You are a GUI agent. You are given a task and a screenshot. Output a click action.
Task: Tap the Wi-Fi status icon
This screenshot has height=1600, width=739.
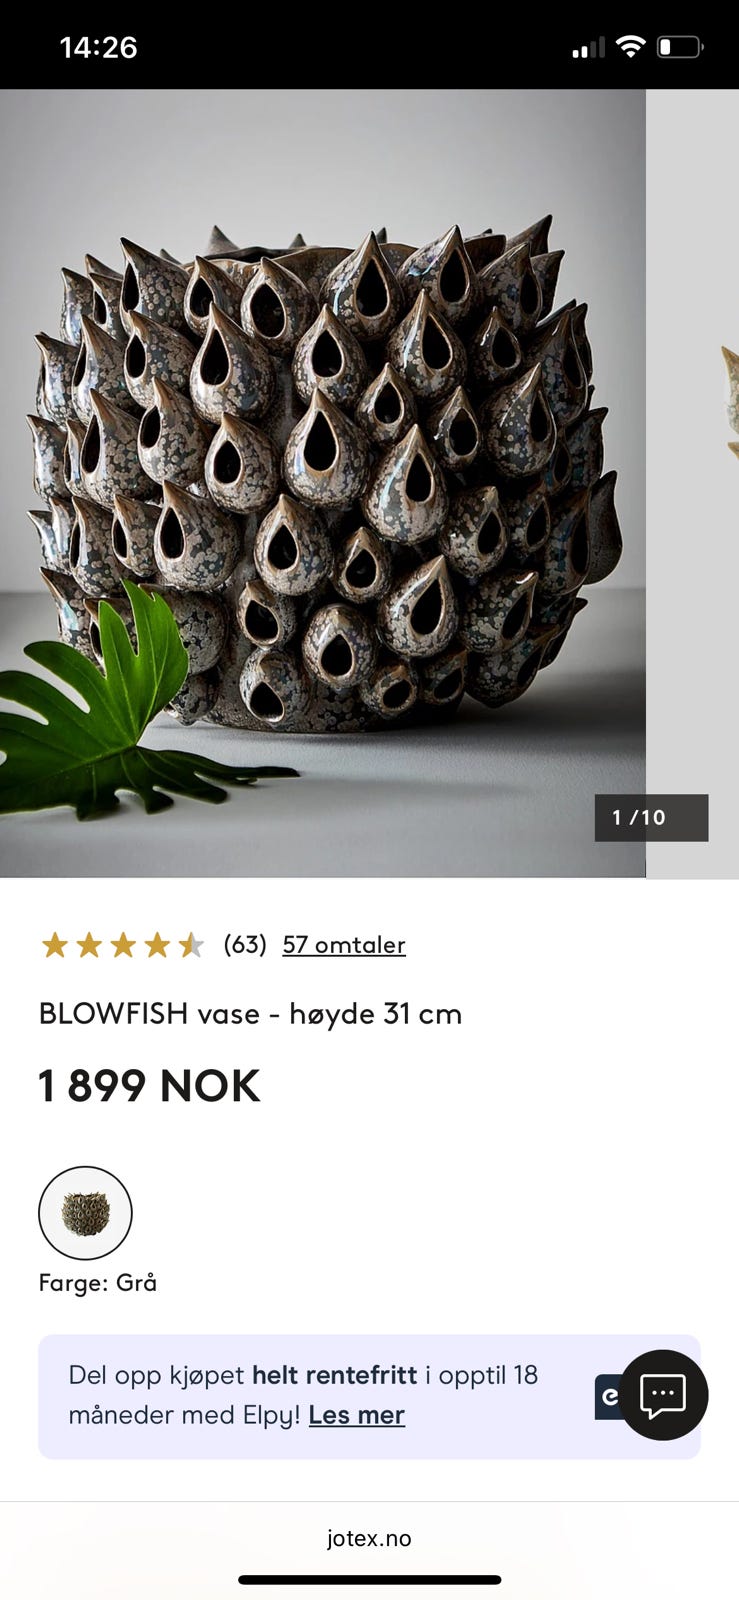630,46
